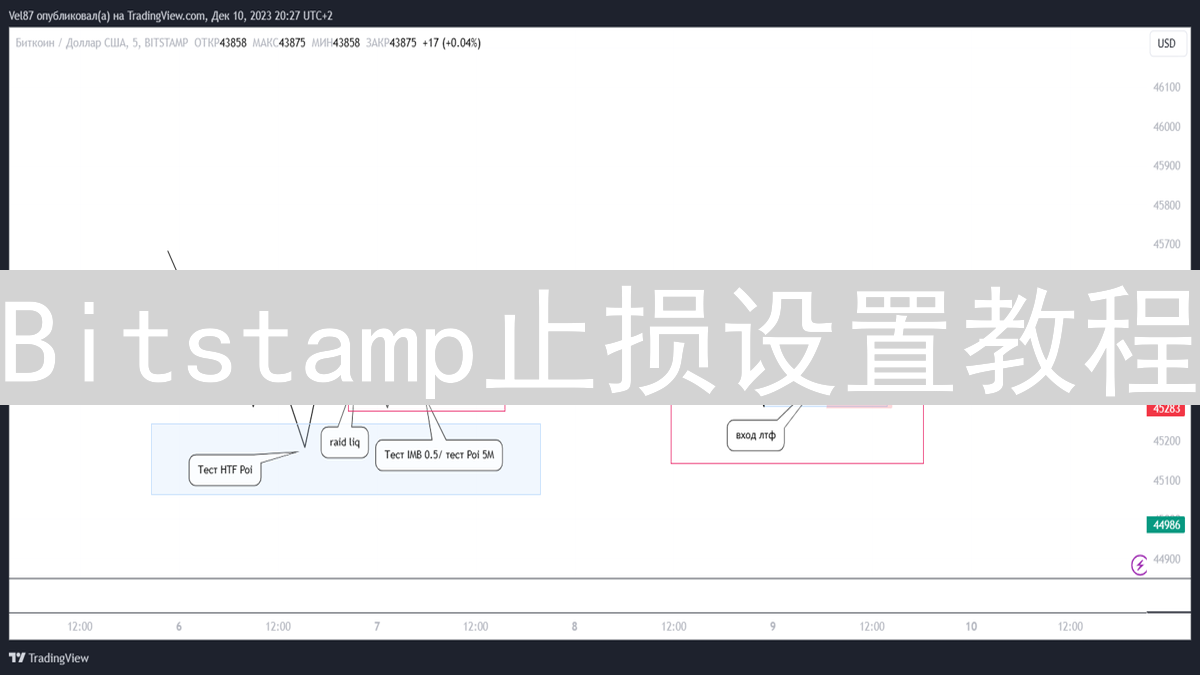The image size is (1200, 675).
Task: Click date label 7 on time axis
Action: coord(377,627)
